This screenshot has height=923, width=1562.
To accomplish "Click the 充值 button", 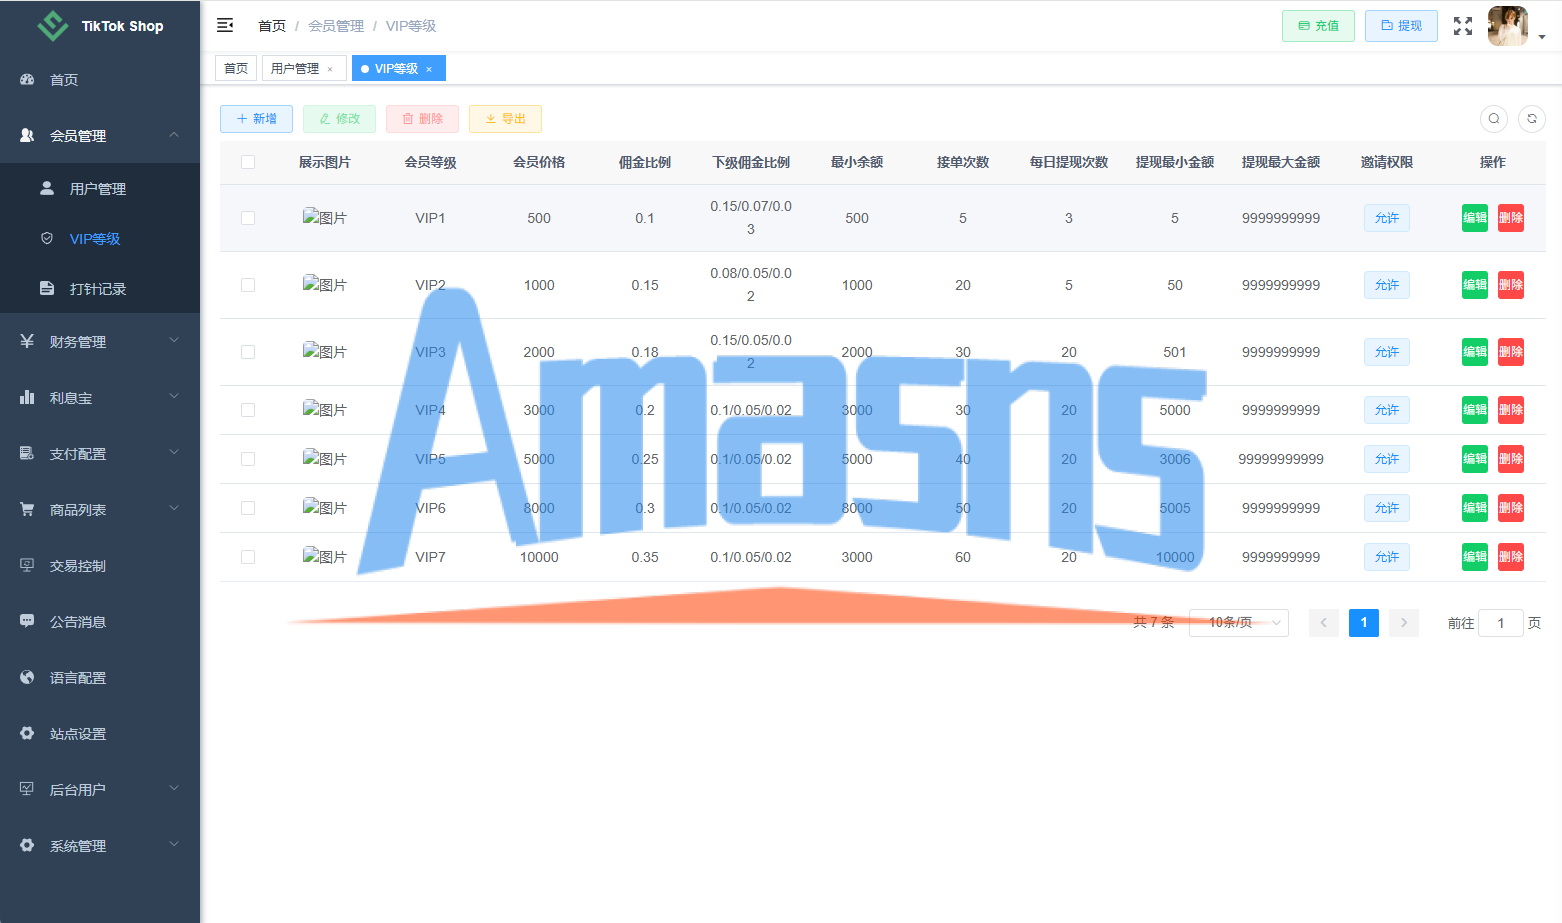I will pos(1318,26).
